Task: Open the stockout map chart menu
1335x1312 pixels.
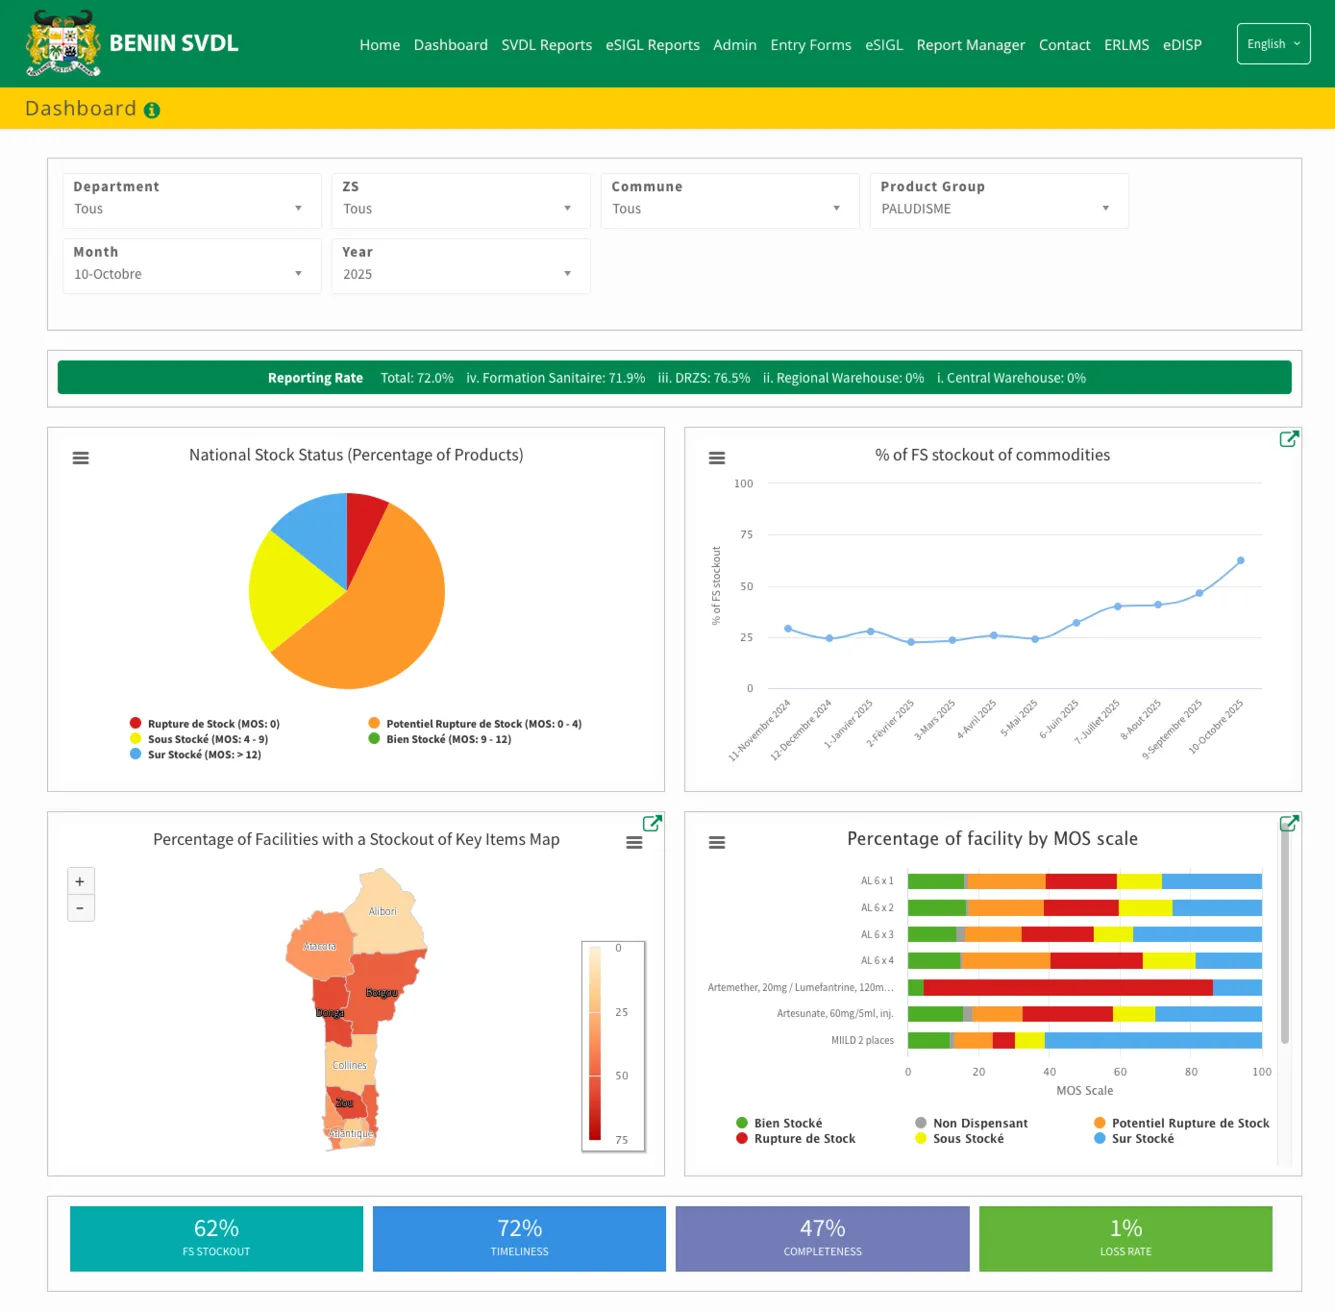Action: coord(635,842)
